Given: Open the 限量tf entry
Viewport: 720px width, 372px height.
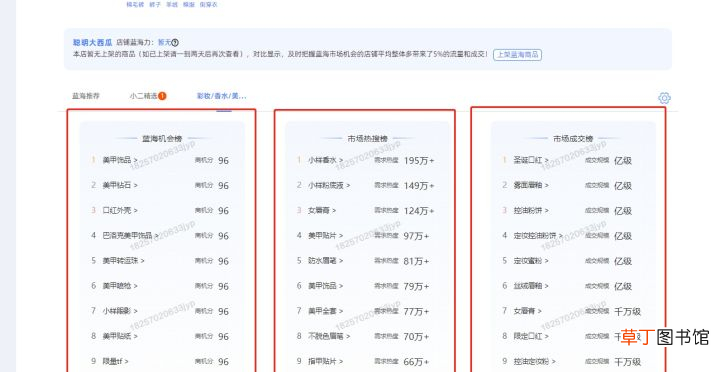Looking at the screenshot, I should tap(115, 361).
